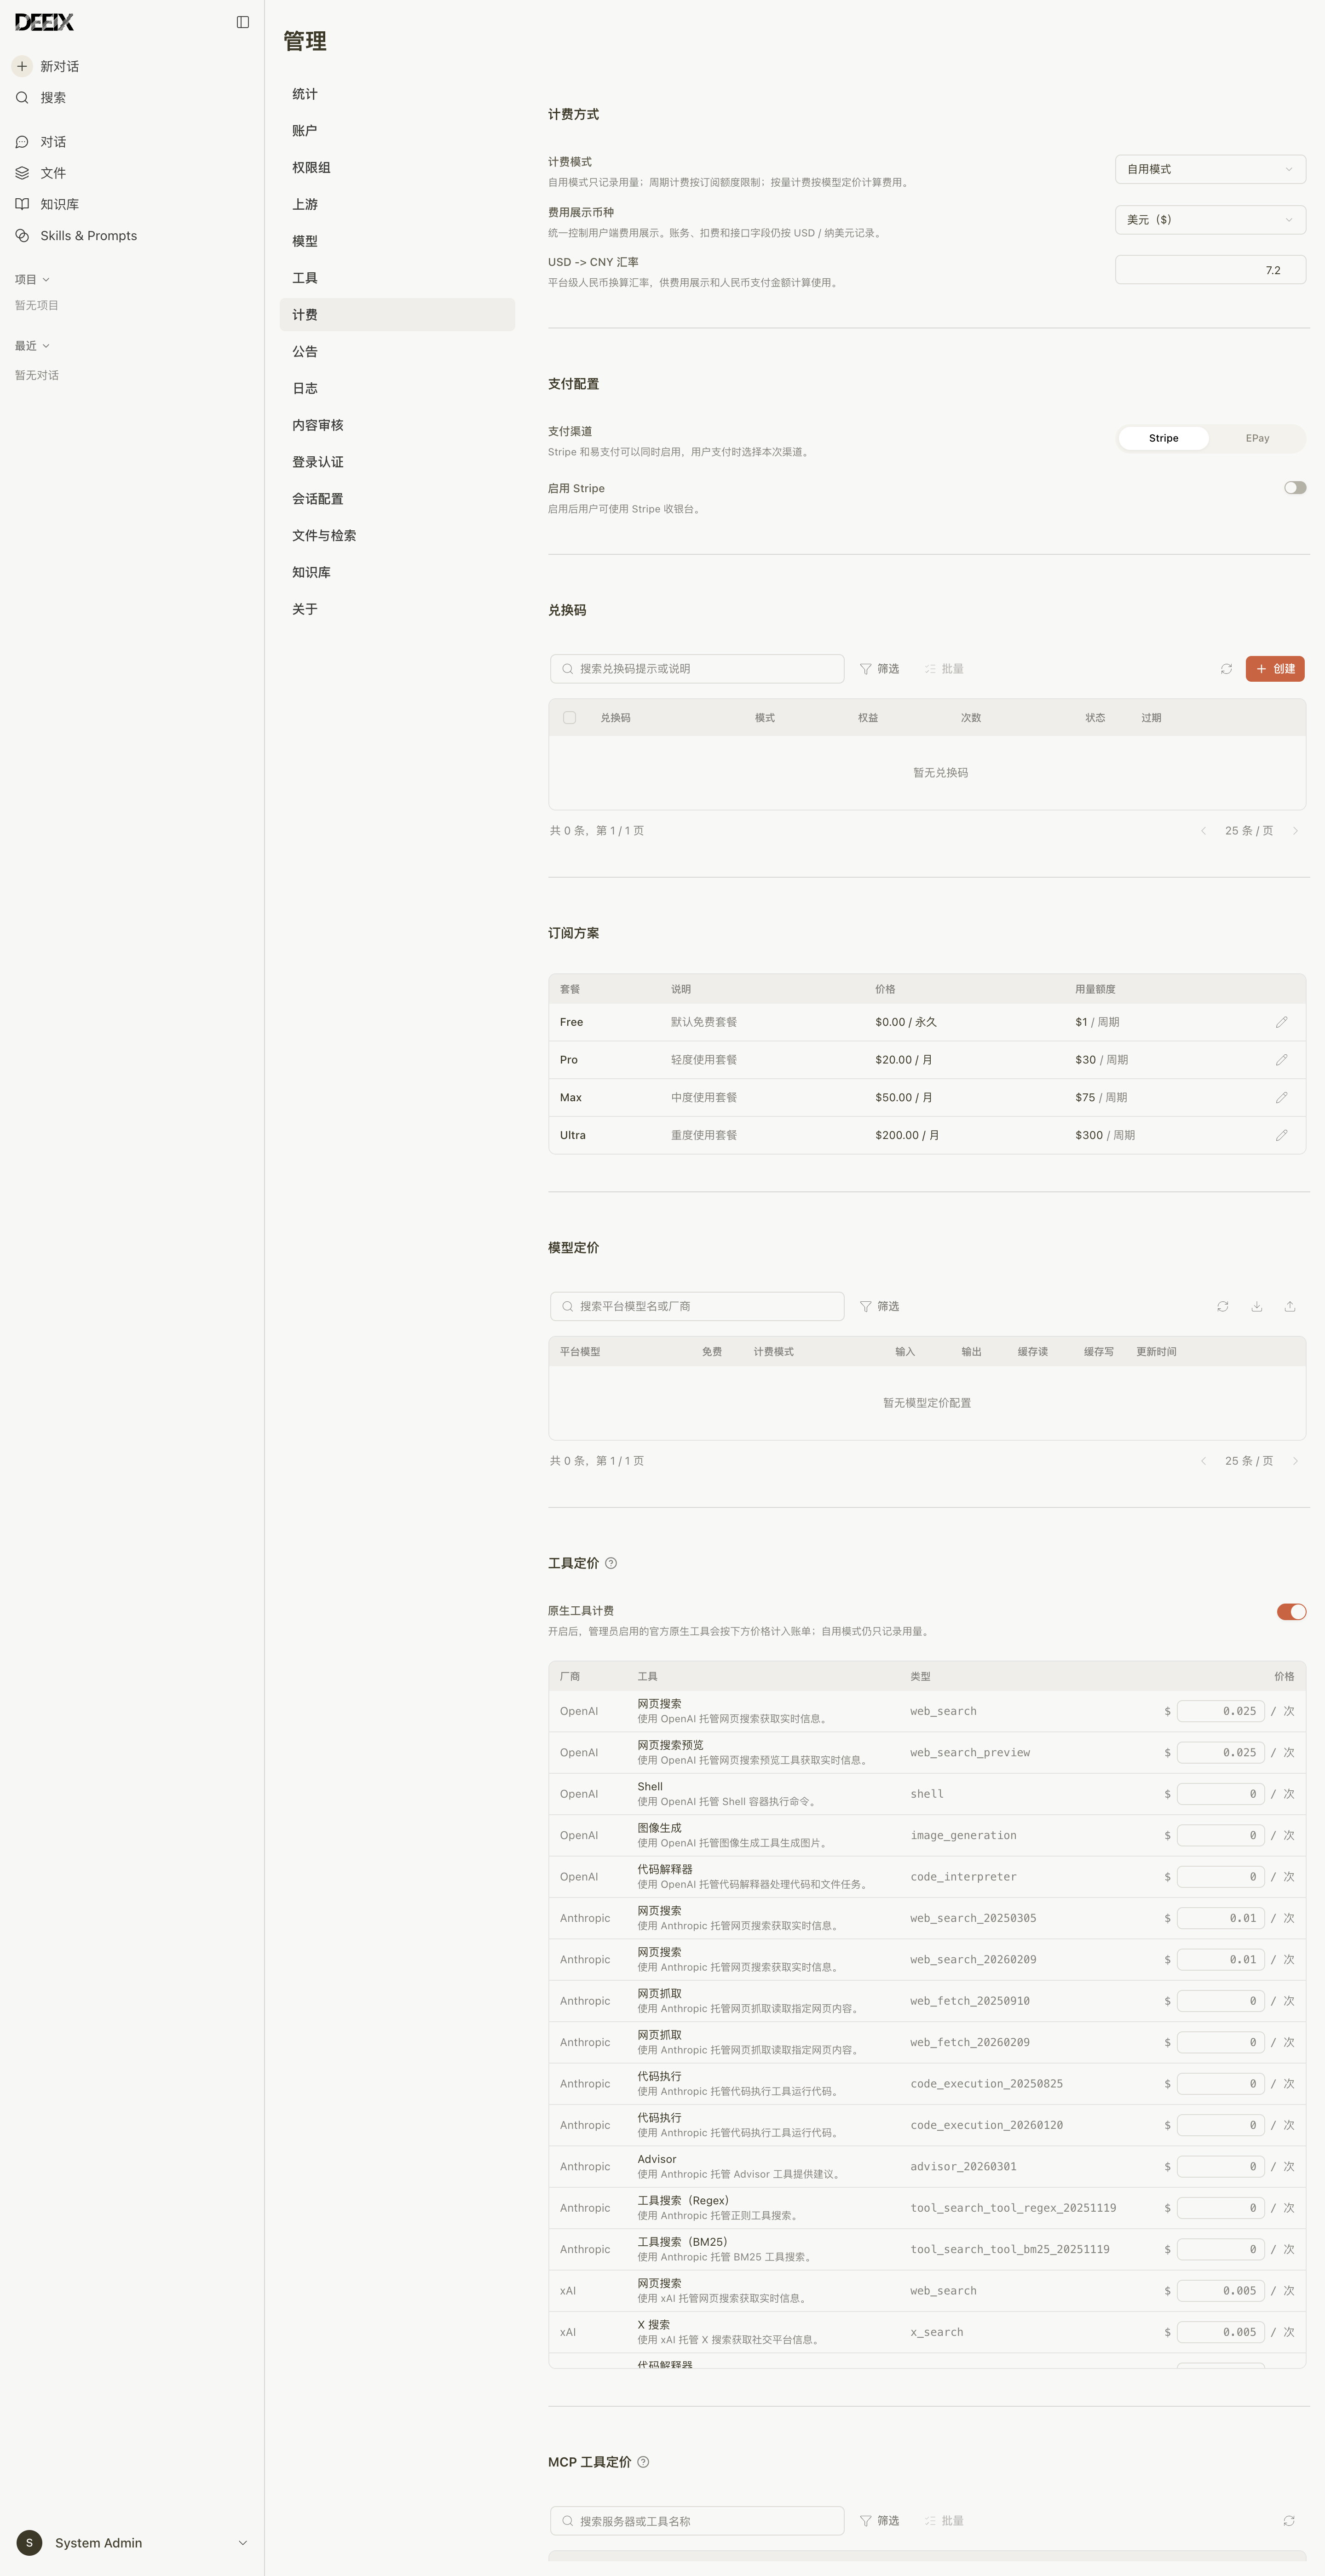Select Stripe payment channel

click(1163, 438)
